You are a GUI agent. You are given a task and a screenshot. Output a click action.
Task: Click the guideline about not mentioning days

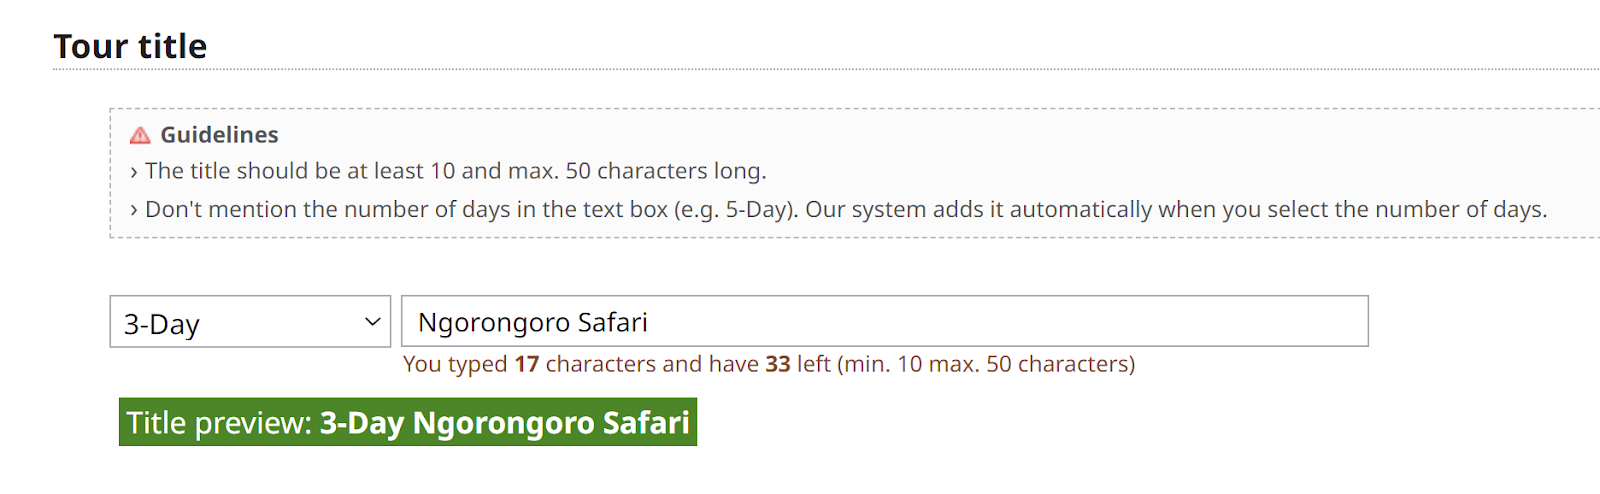tap(845, 209)
